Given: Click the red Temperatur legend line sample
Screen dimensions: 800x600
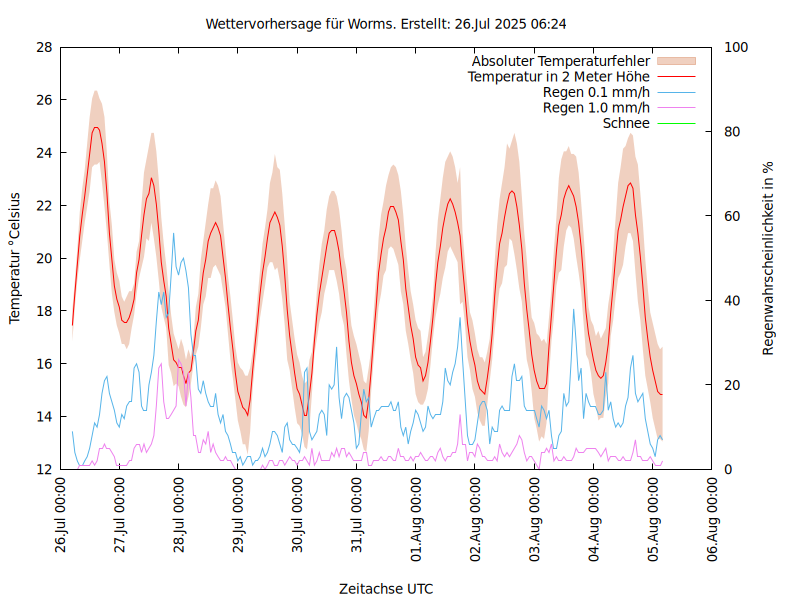Looking at the screenshot, I should point(675,76).
